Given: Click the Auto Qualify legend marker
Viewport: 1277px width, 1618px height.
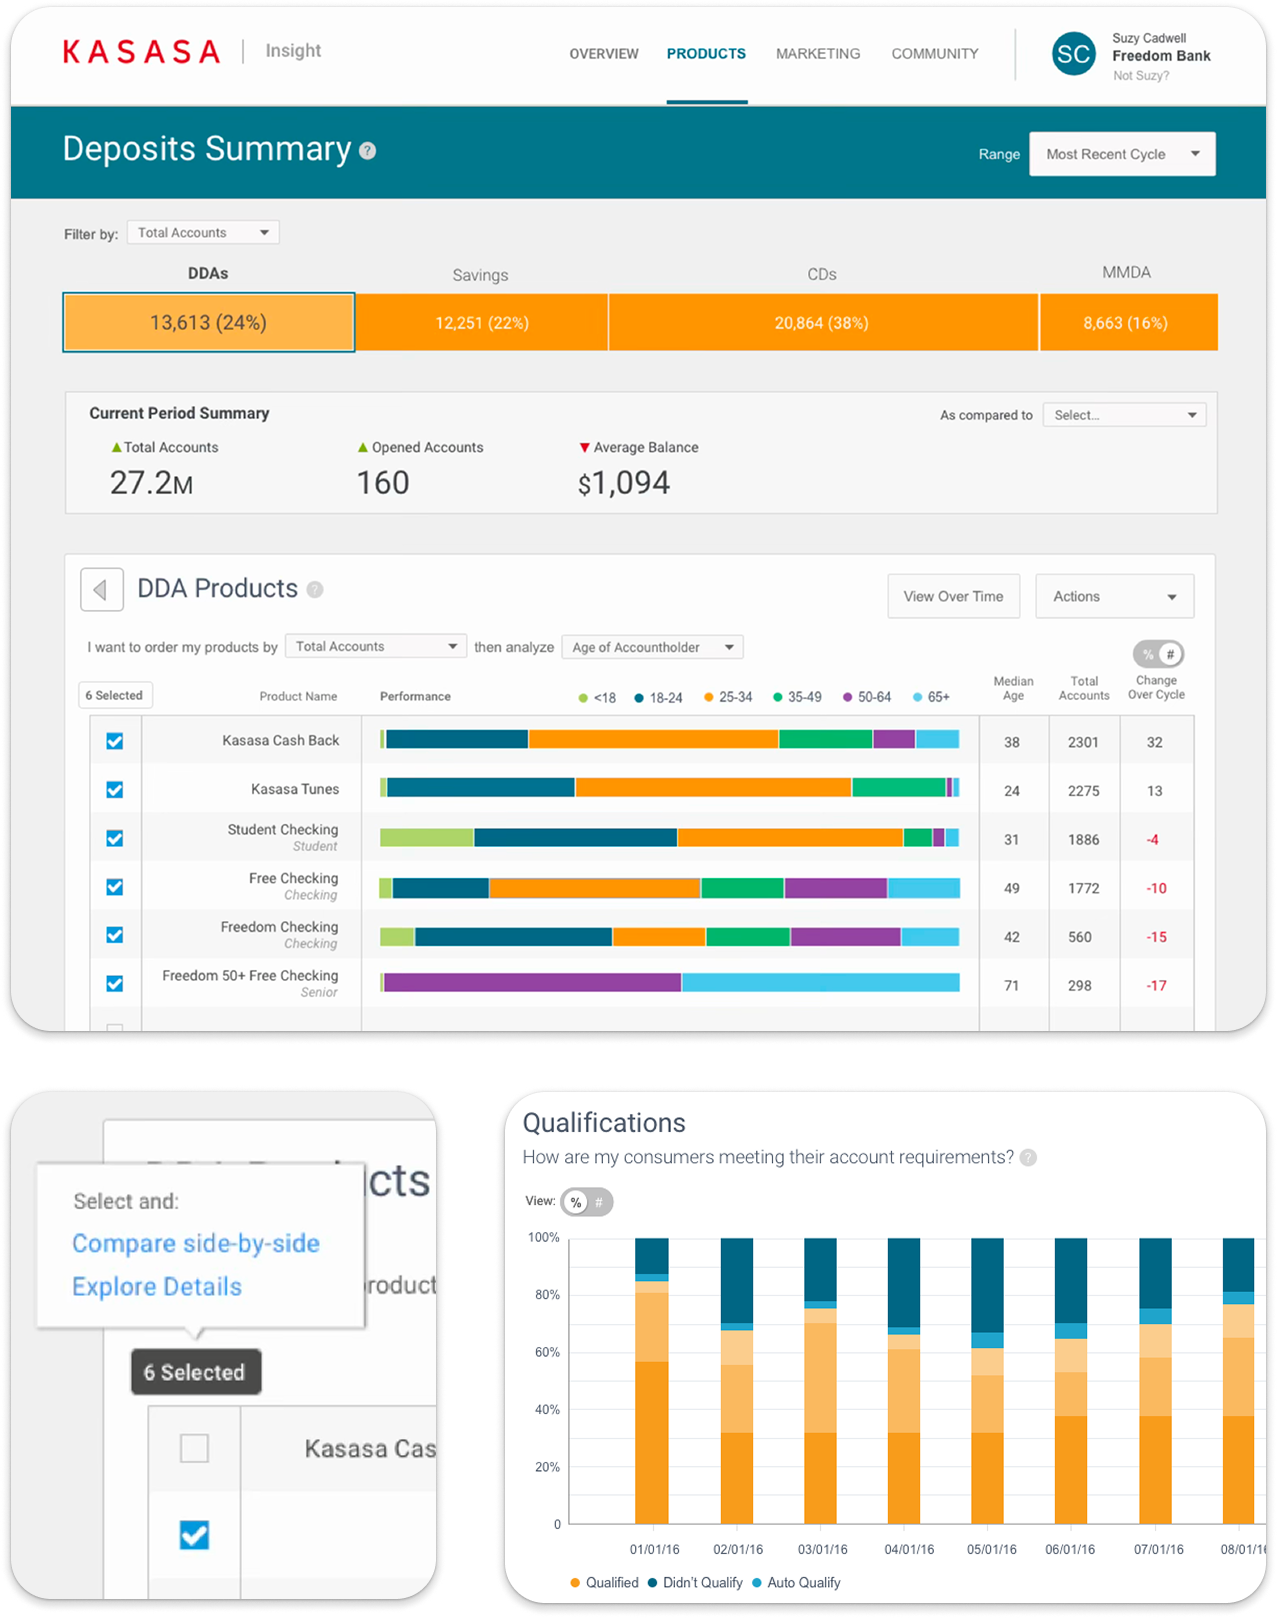Looking at the screenshot, I should point(756,1583).
